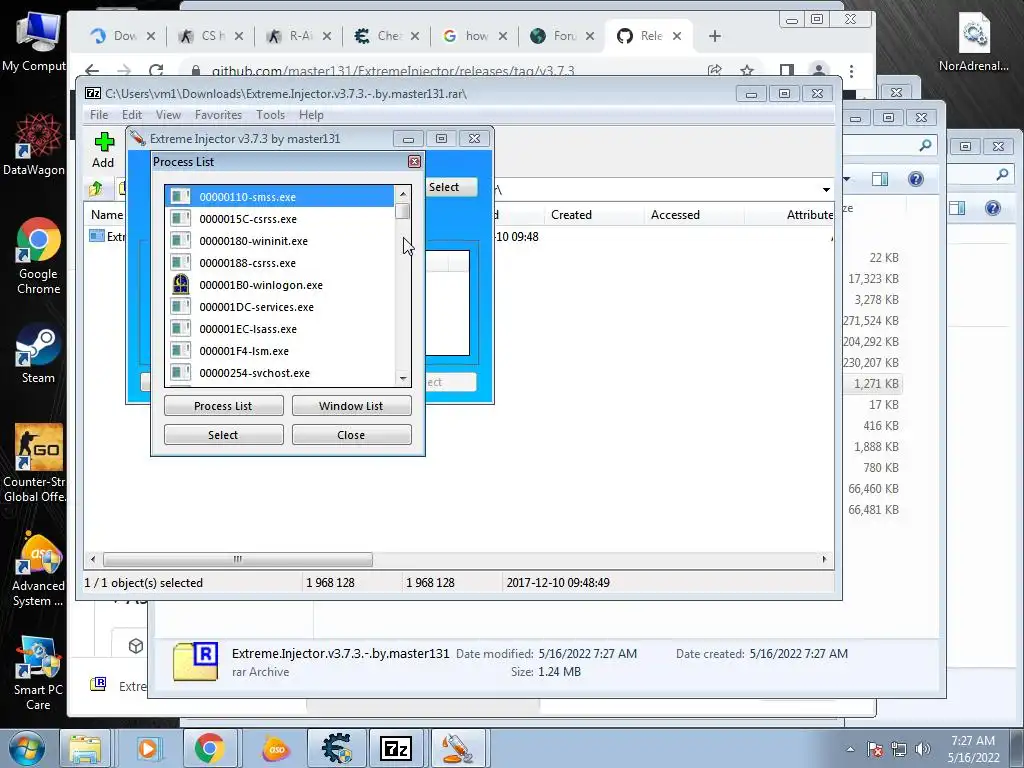Open the 7-Zip Tools menu
1024x768 pixels.
coord(270,115)
